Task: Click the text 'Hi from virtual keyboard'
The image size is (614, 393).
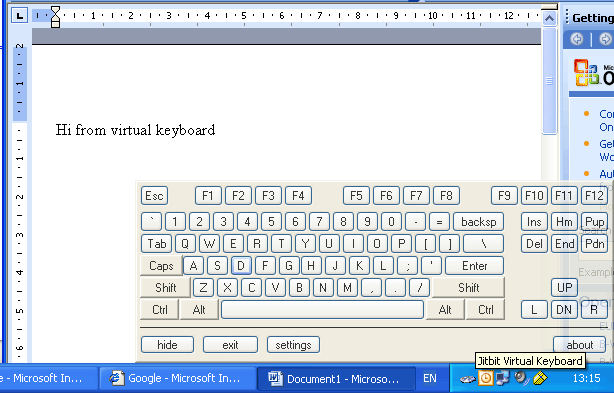Action: (135, 130)
